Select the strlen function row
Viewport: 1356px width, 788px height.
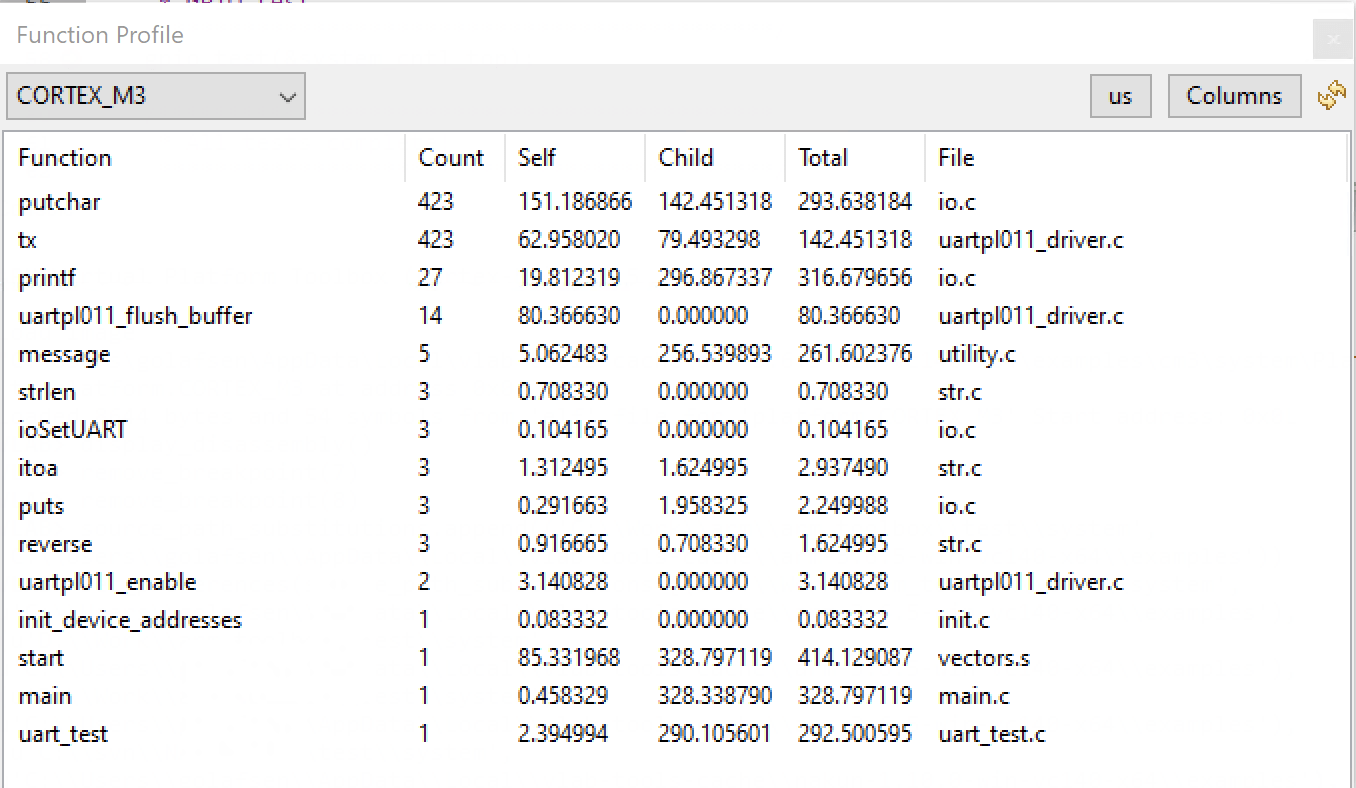coord(676,392)
